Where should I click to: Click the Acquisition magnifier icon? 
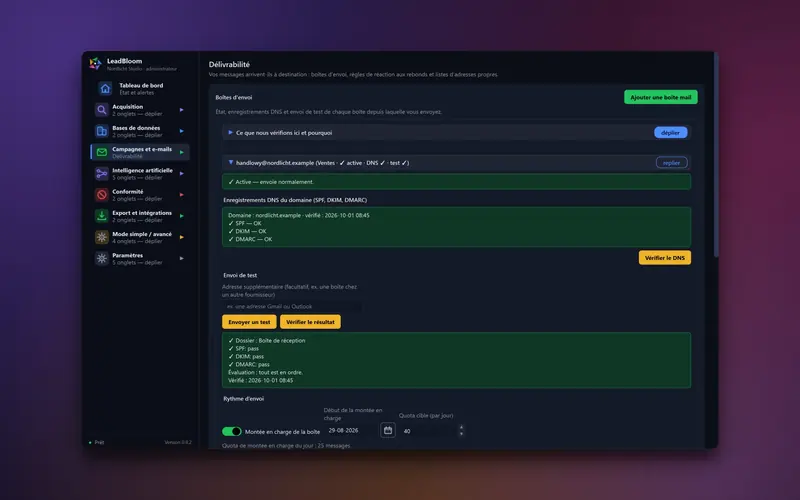coord(102,110)
